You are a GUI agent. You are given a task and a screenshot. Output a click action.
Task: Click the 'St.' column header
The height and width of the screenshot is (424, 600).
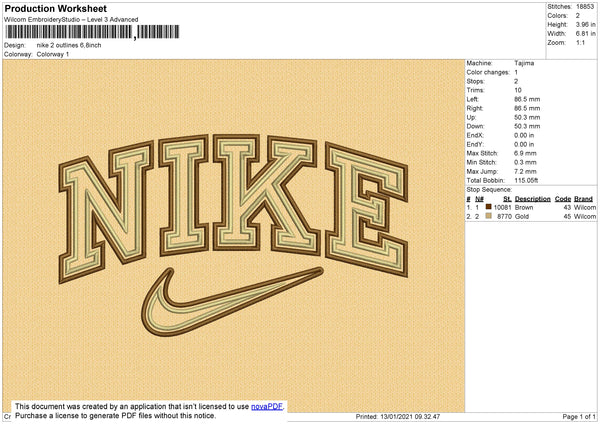tap(507, 199)
